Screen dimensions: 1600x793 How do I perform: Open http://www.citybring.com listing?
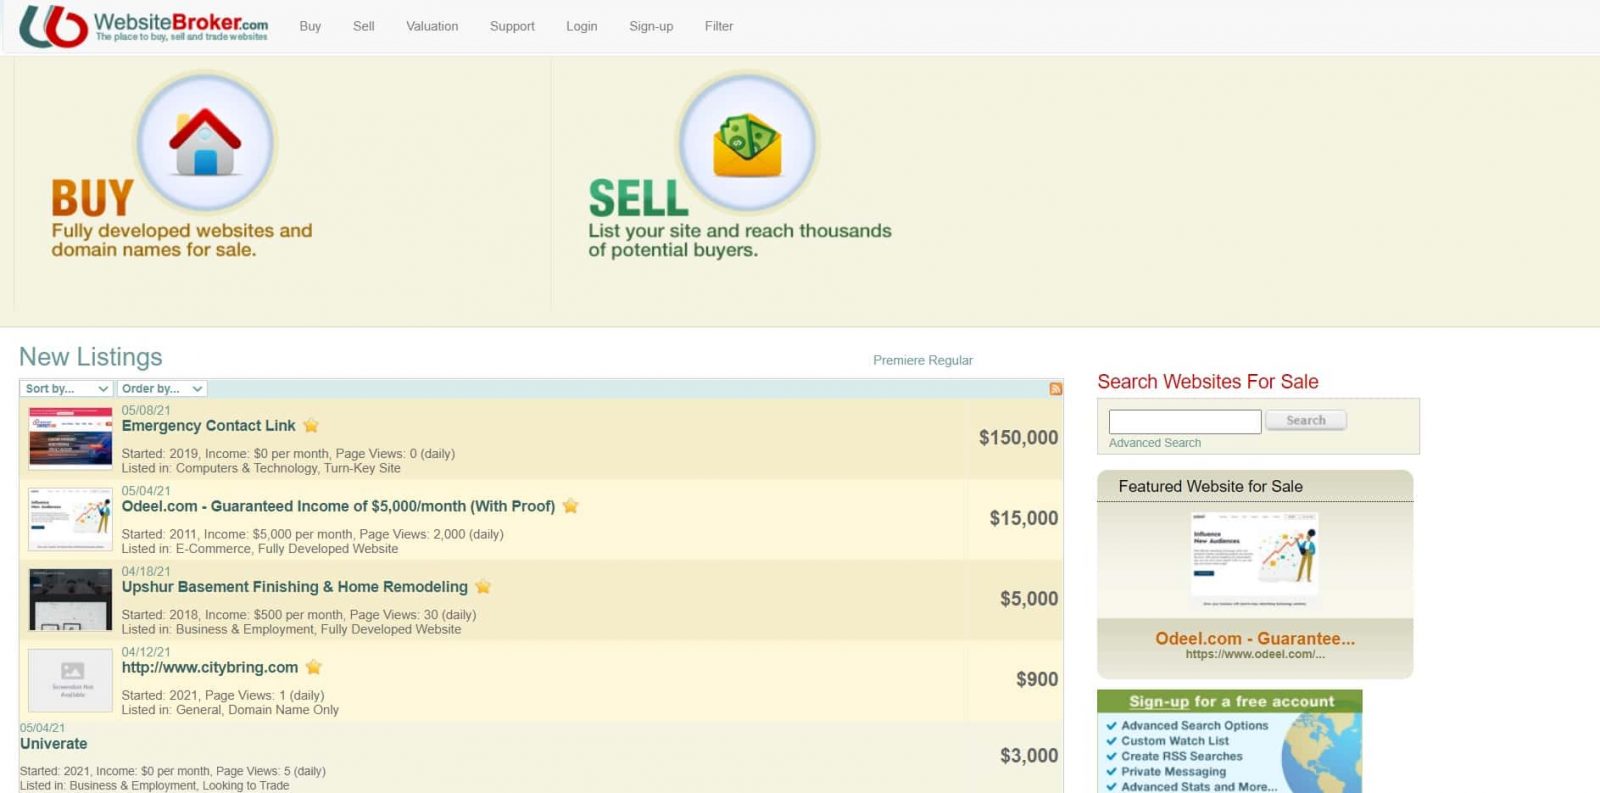coord(210,667)
